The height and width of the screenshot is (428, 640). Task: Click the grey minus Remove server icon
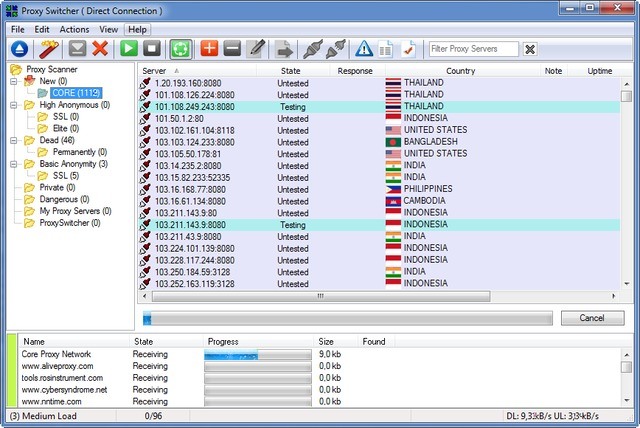232,48
